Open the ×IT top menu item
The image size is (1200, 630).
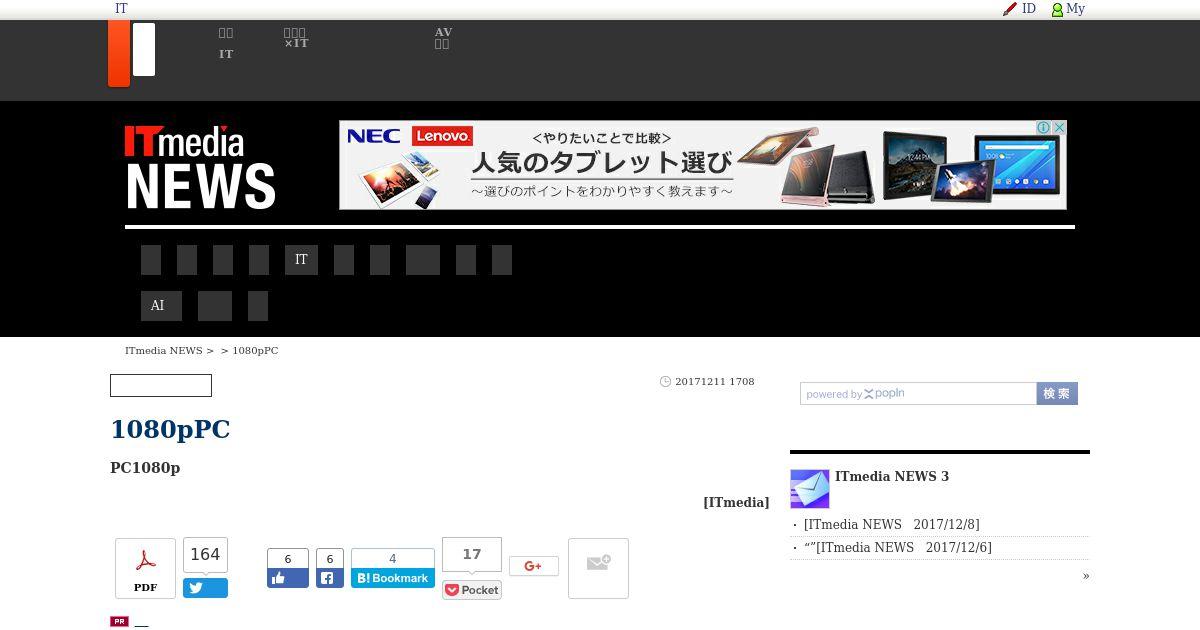296,38
